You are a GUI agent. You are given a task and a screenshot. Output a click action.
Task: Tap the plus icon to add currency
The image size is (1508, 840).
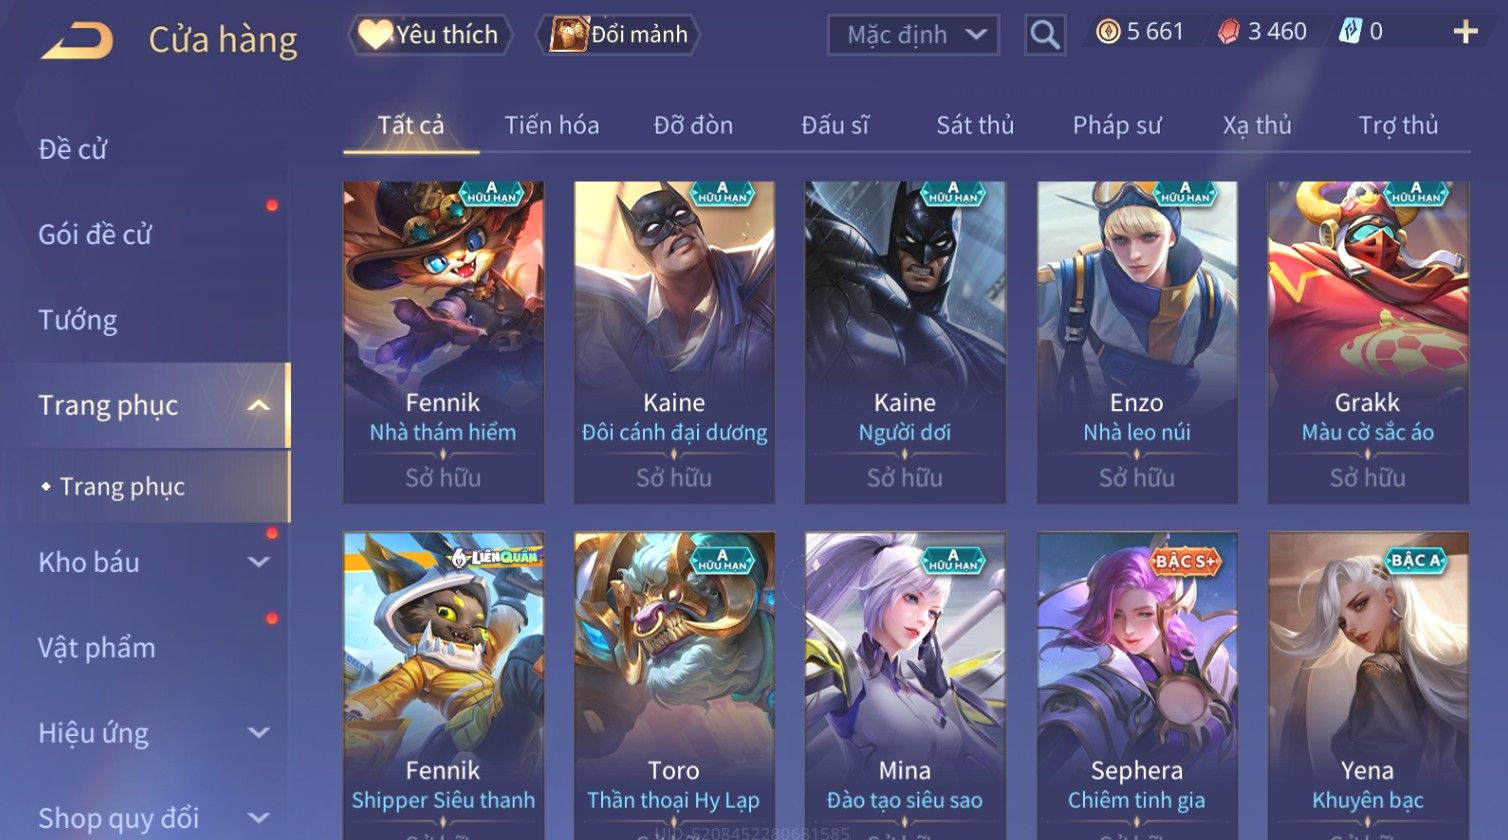(x=1465, y=33)
